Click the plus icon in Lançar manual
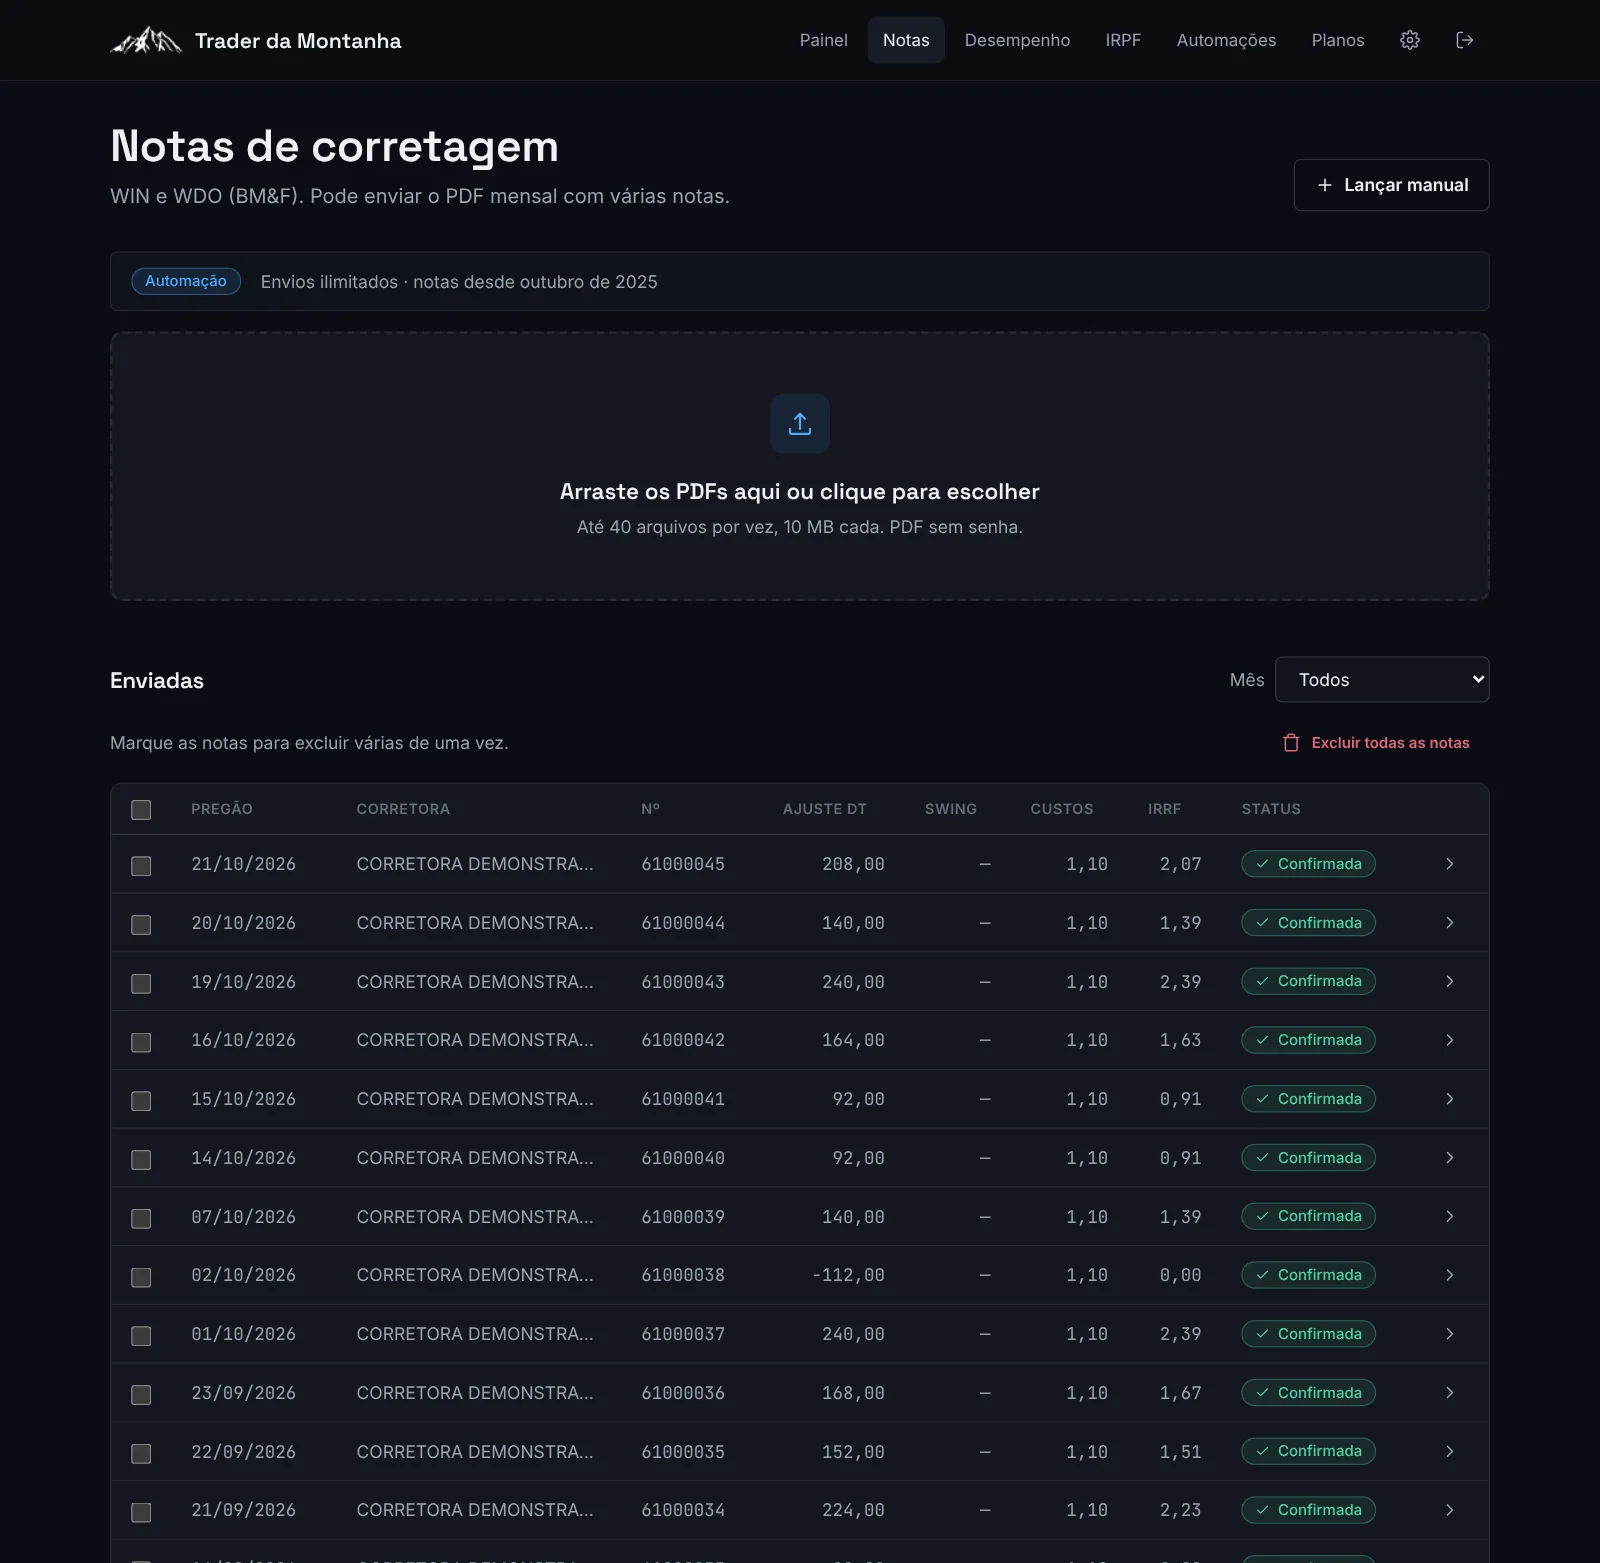Image resolution: width=1600 pixels, height=1563 pixels. click(1325, 185)
